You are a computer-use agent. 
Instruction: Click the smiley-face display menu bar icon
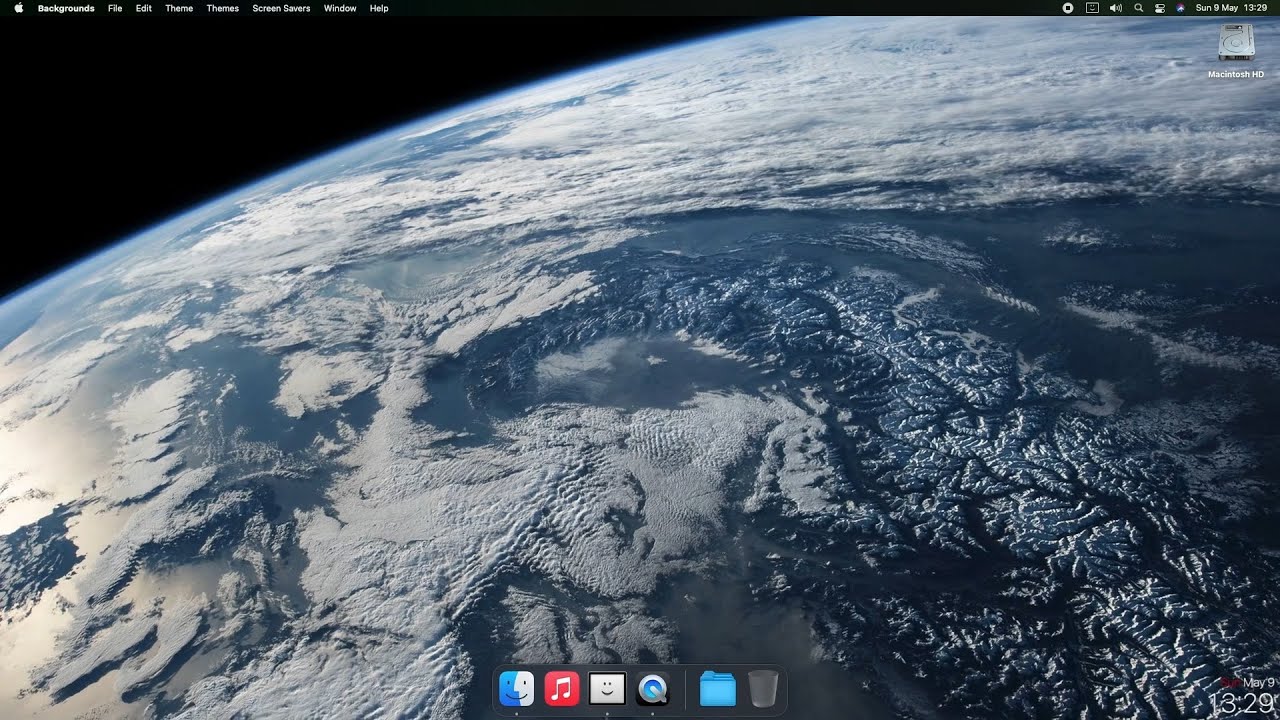(1092, 8)
